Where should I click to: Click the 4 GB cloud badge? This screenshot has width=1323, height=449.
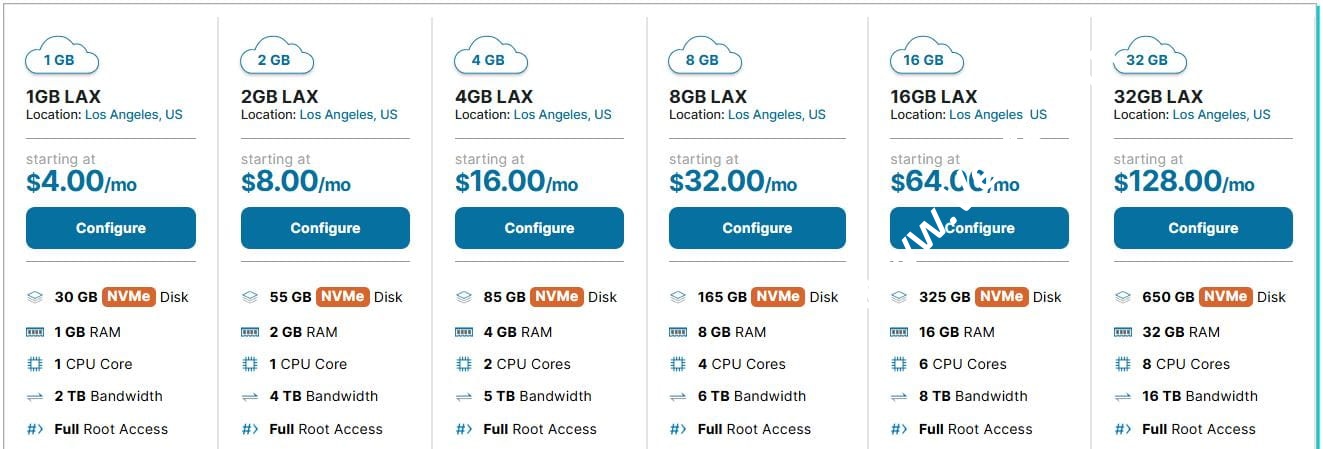point(489,58)
